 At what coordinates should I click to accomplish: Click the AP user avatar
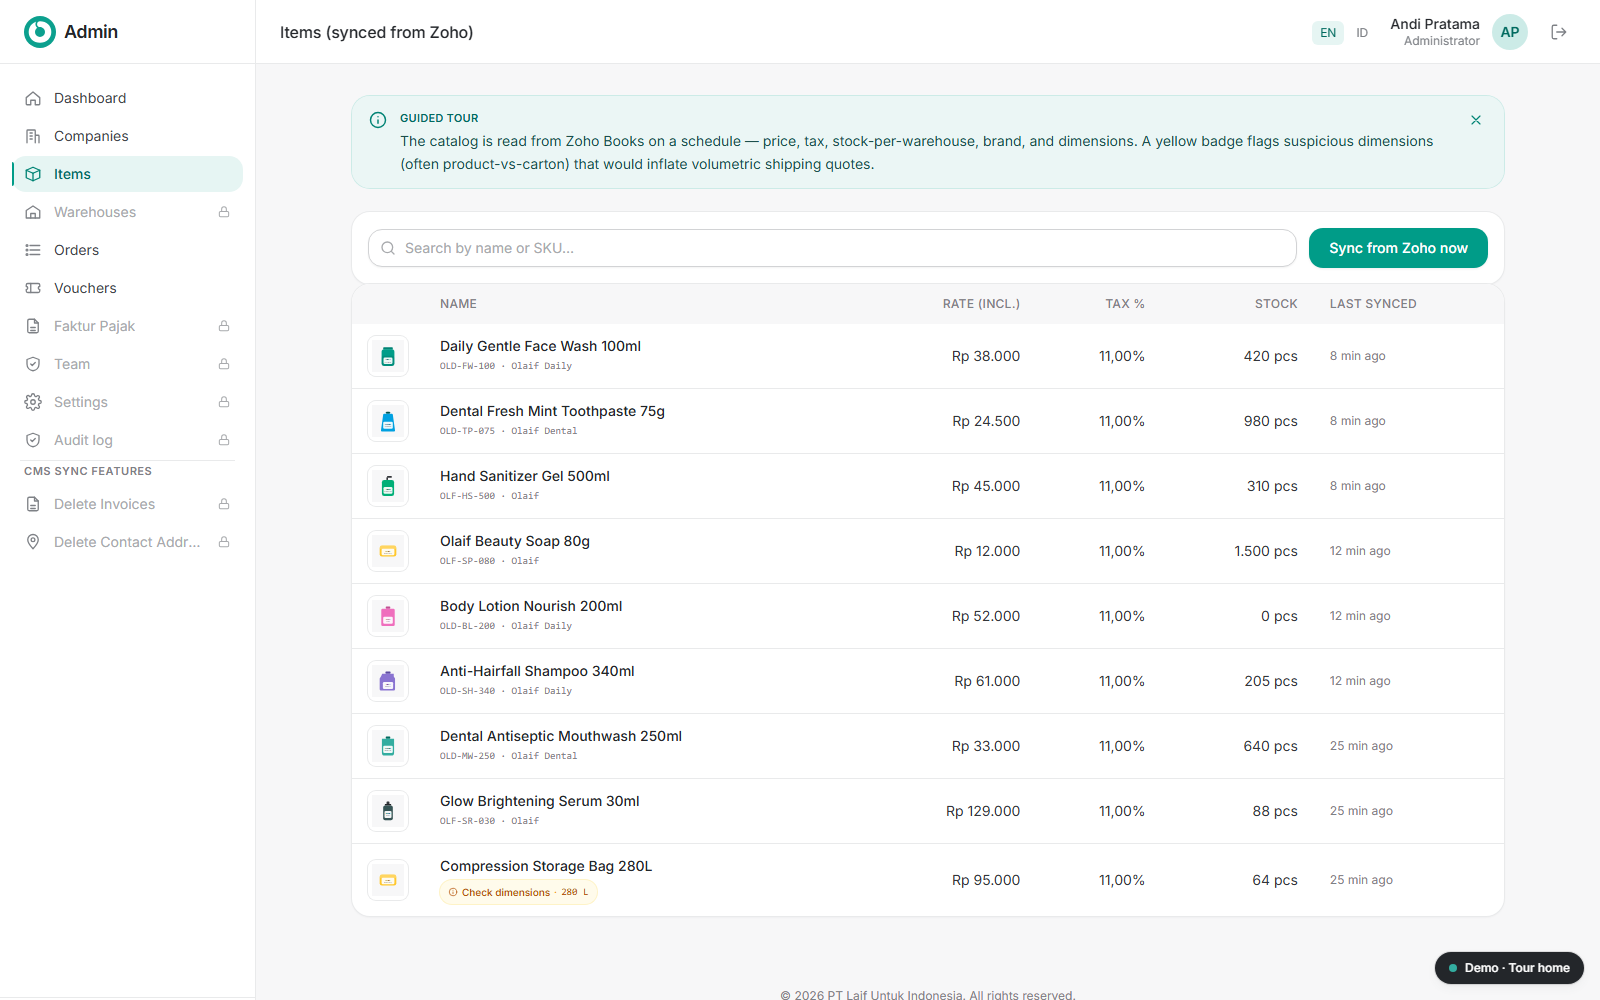[1510, 32]
